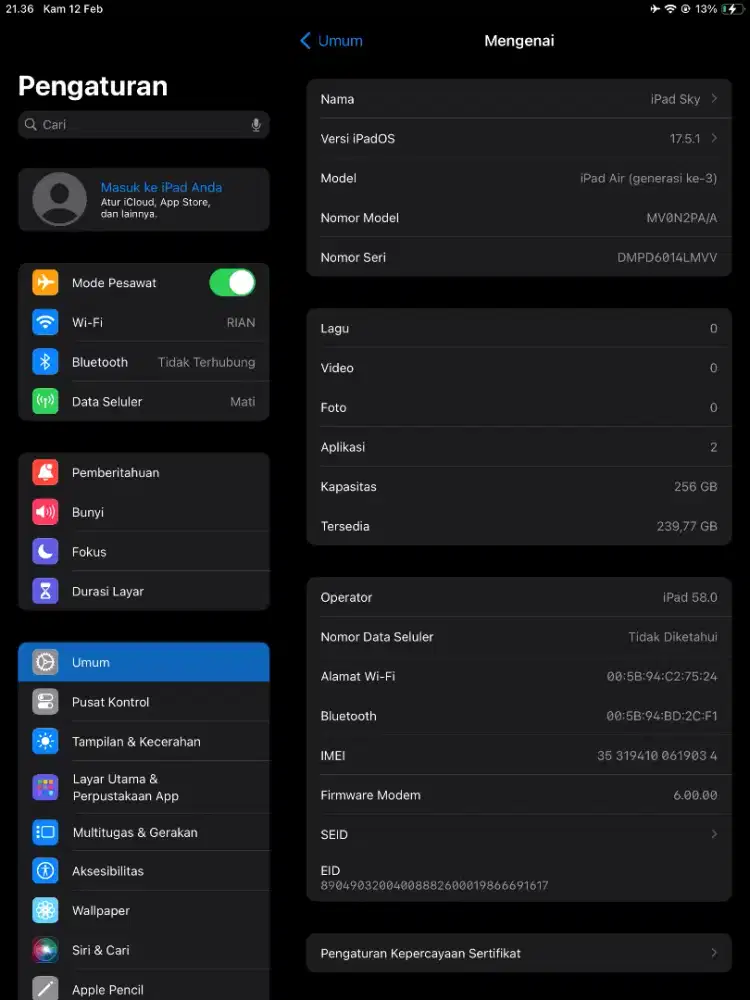The width and height of the screenshot is (750, 1000).
Task: Open the Durasi Layar menu label
Action: click(x=108, y=591)
